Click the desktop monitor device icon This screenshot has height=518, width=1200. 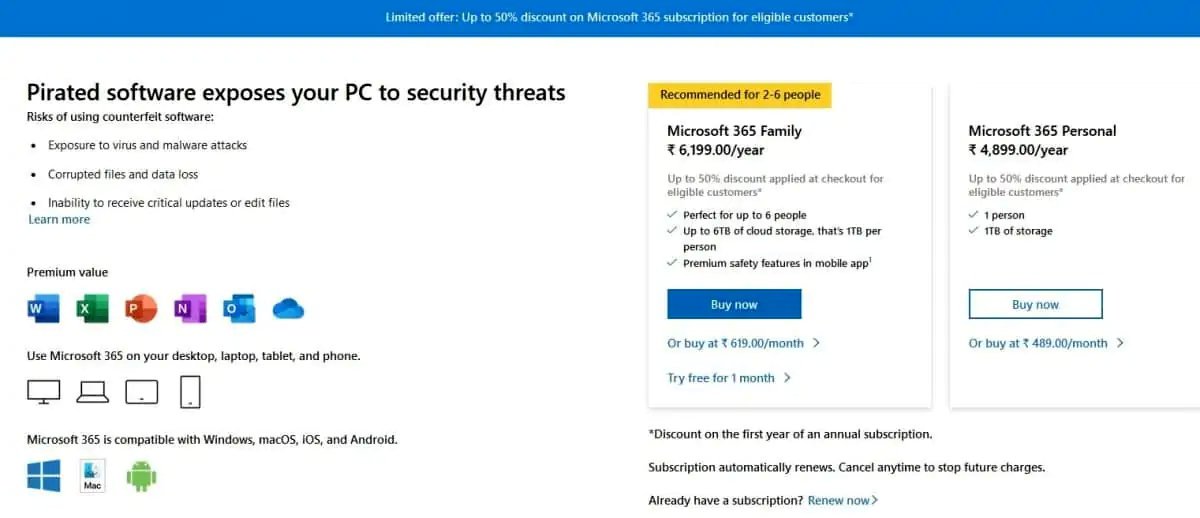(x=44, y=391)
